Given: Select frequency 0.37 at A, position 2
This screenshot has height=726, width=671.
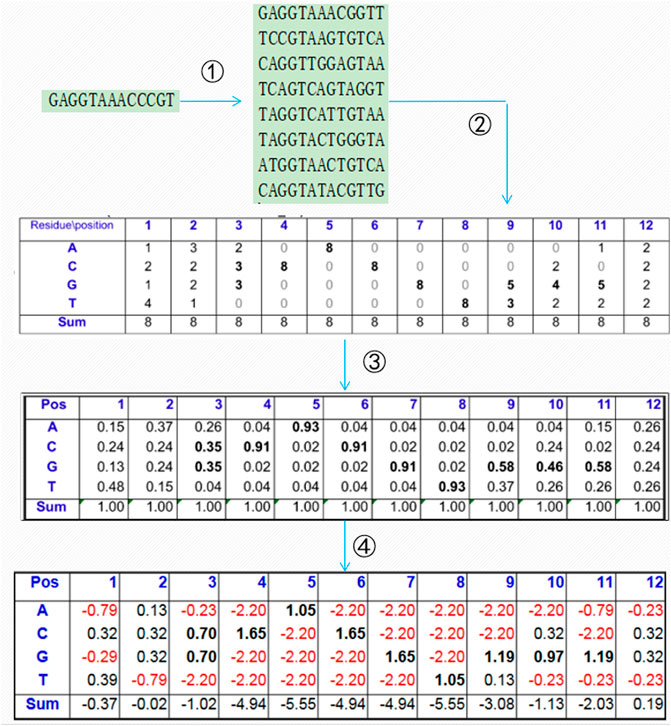Looking at the screenshot, I should click(x=159, y=426).
